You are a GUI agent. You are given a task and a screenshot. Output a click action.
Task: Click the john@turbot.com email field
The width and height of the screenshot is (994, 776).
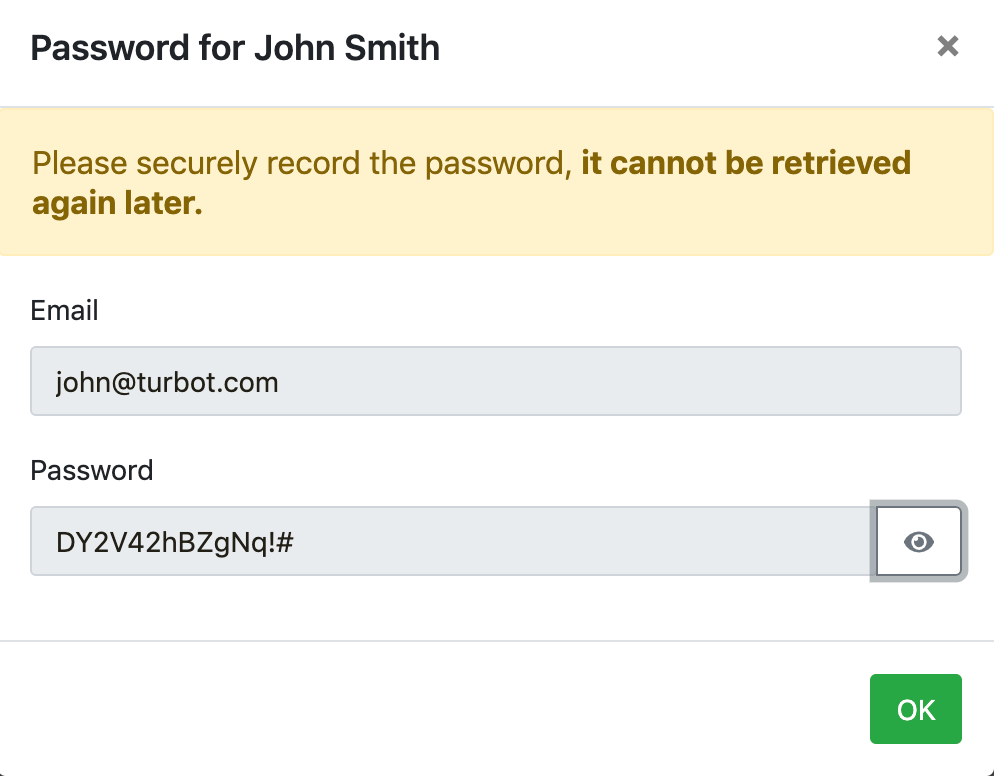[496, 381]
